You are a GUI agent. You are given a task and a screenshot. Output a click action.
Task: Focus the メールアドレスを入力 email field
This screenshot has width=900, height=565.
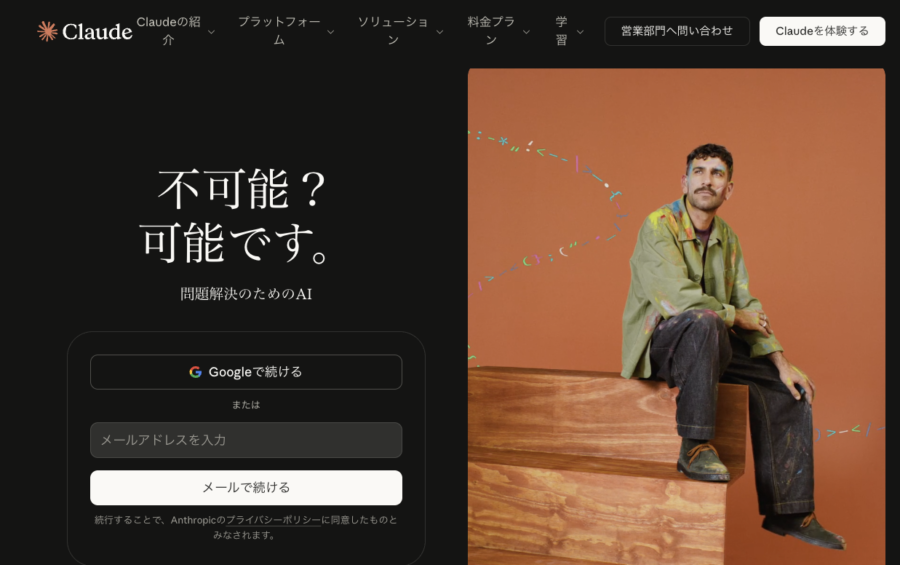pyautogui.click(x=246, y=440)
